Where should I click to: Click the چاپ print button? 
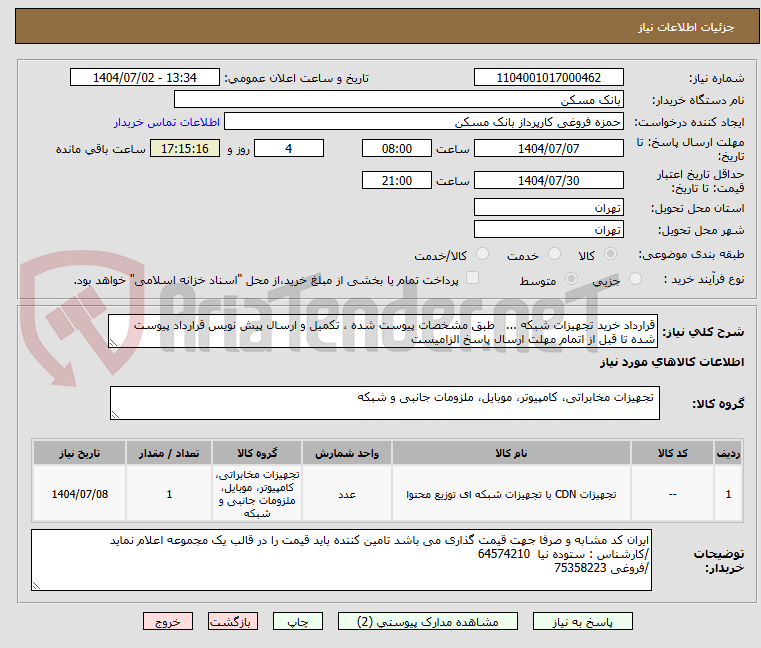[298, 621]
